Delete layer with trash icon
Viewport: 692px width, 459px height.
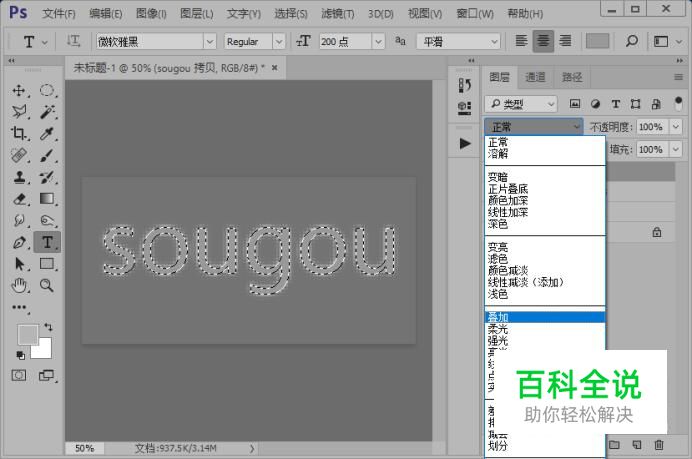[658, 444]
